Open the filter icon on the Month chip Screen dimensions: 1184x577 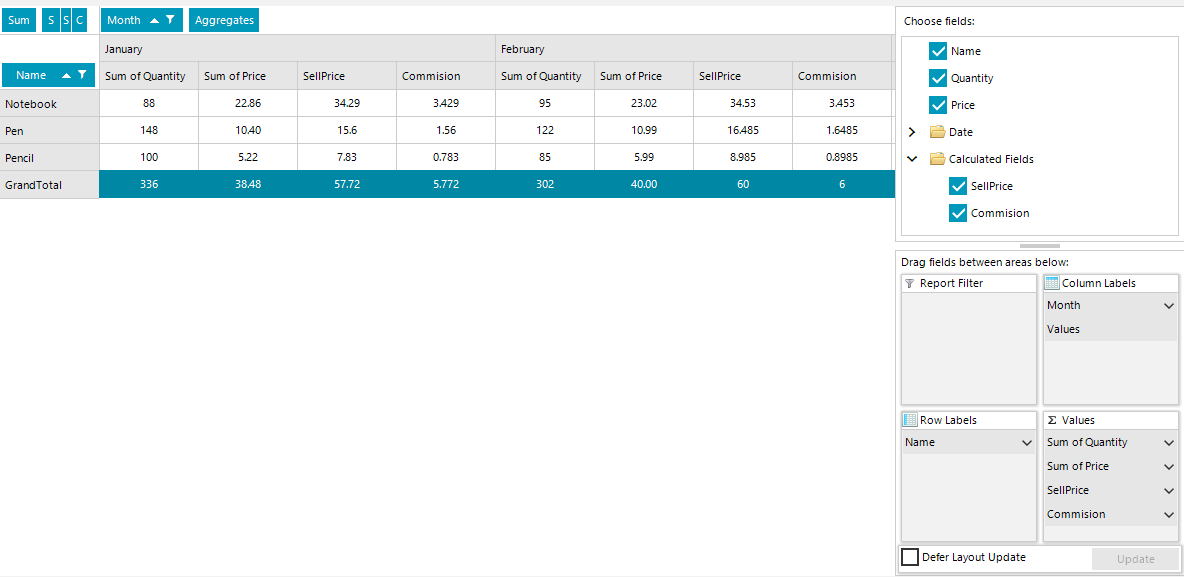[170, 20]
